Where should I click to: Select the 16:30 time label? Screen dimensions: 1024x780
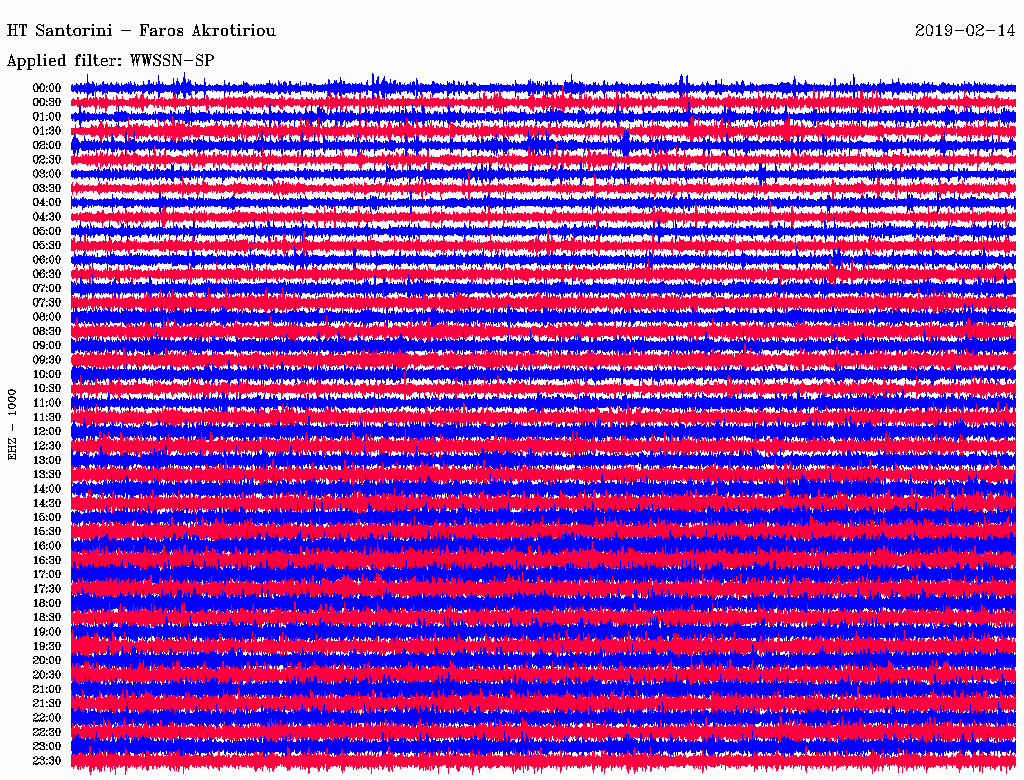tap(47, 561)
